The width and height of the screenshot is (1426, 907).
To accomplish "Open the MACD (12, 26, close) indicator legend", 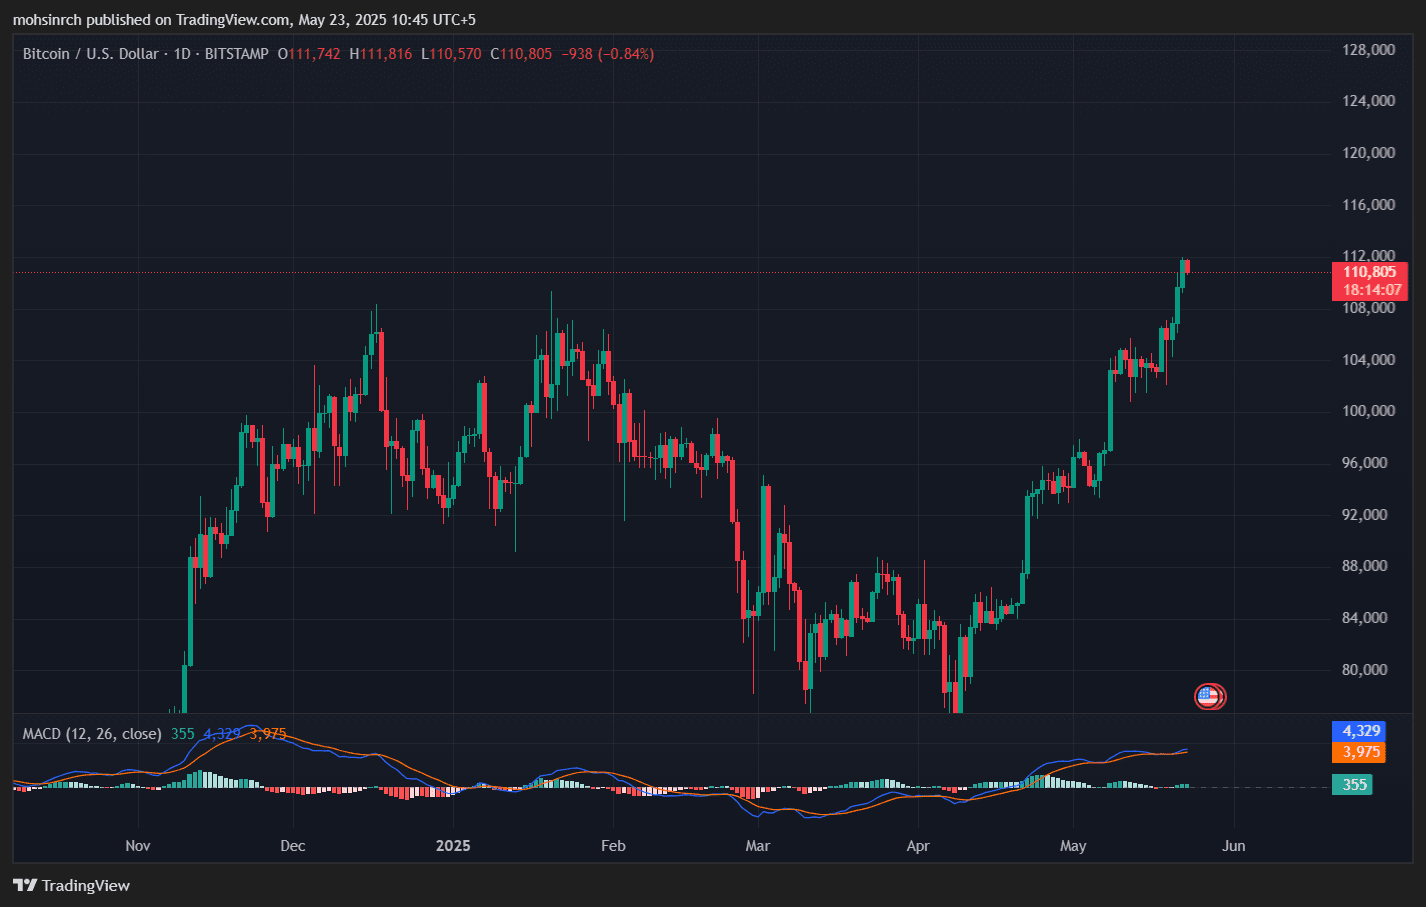I will [92, 734].
